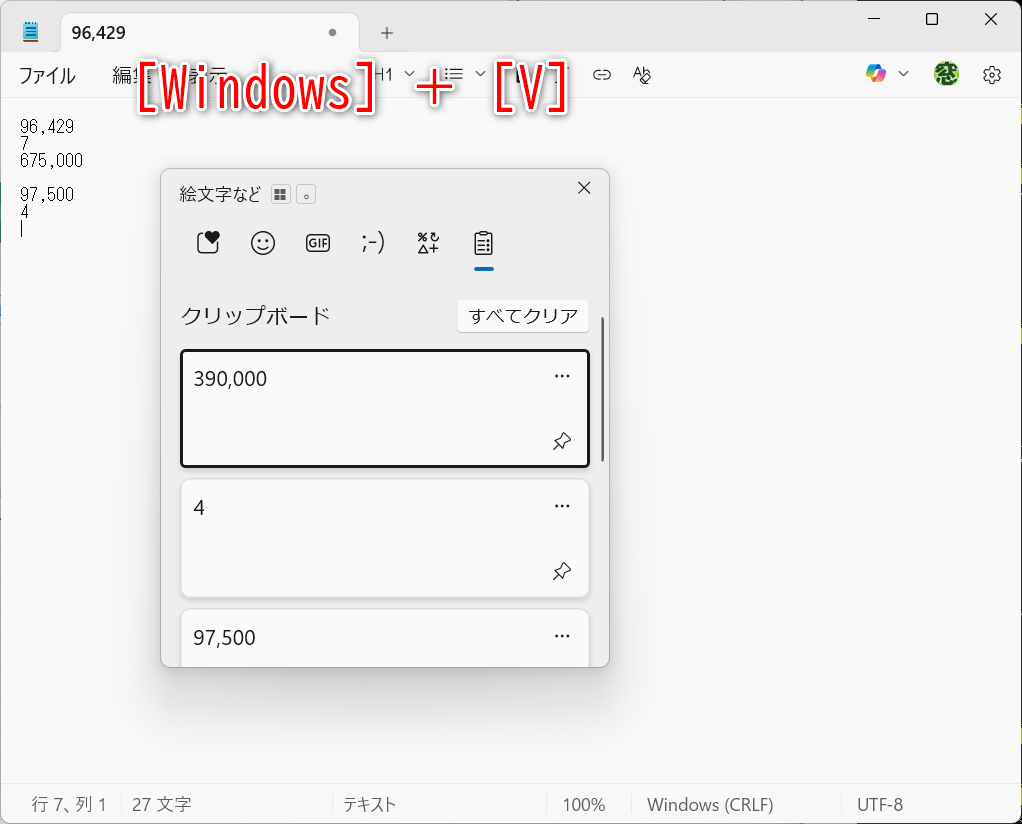Open the recently used items tab

(207, 242)
